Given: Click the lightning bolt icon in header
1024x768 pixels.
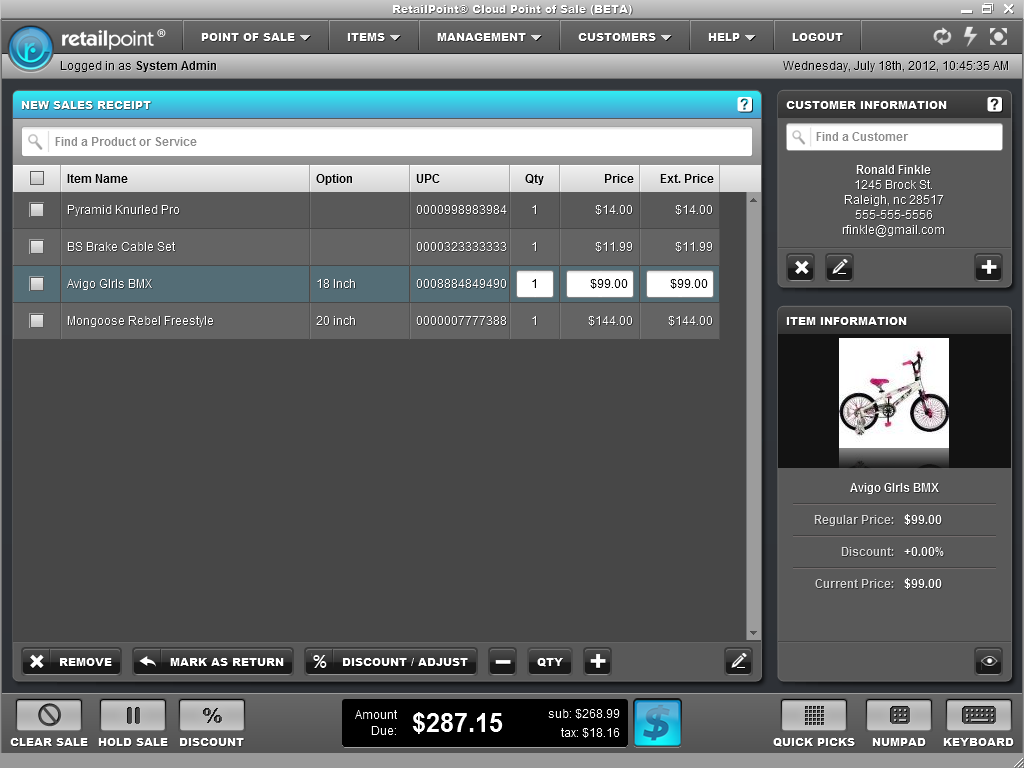Looking at the screenshot, I should pyautogui.click(x=970, y=37).
